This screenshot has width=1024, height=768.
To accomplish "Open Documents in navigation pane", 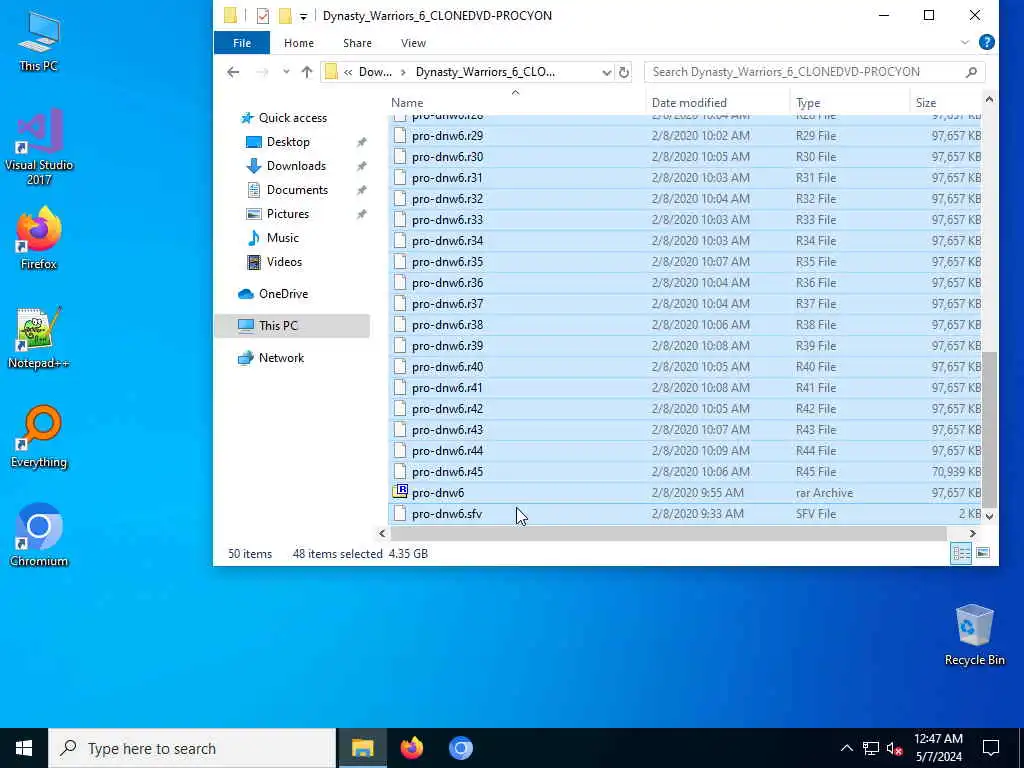I will tap(297, 190).
